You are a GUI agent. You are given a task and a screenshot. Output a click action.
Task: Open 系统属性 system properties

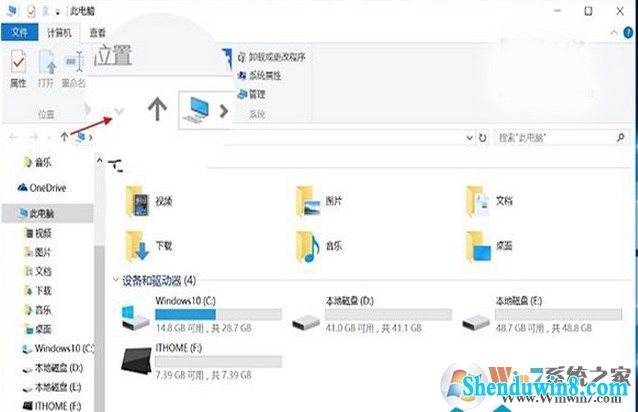(x=259, y=75)
